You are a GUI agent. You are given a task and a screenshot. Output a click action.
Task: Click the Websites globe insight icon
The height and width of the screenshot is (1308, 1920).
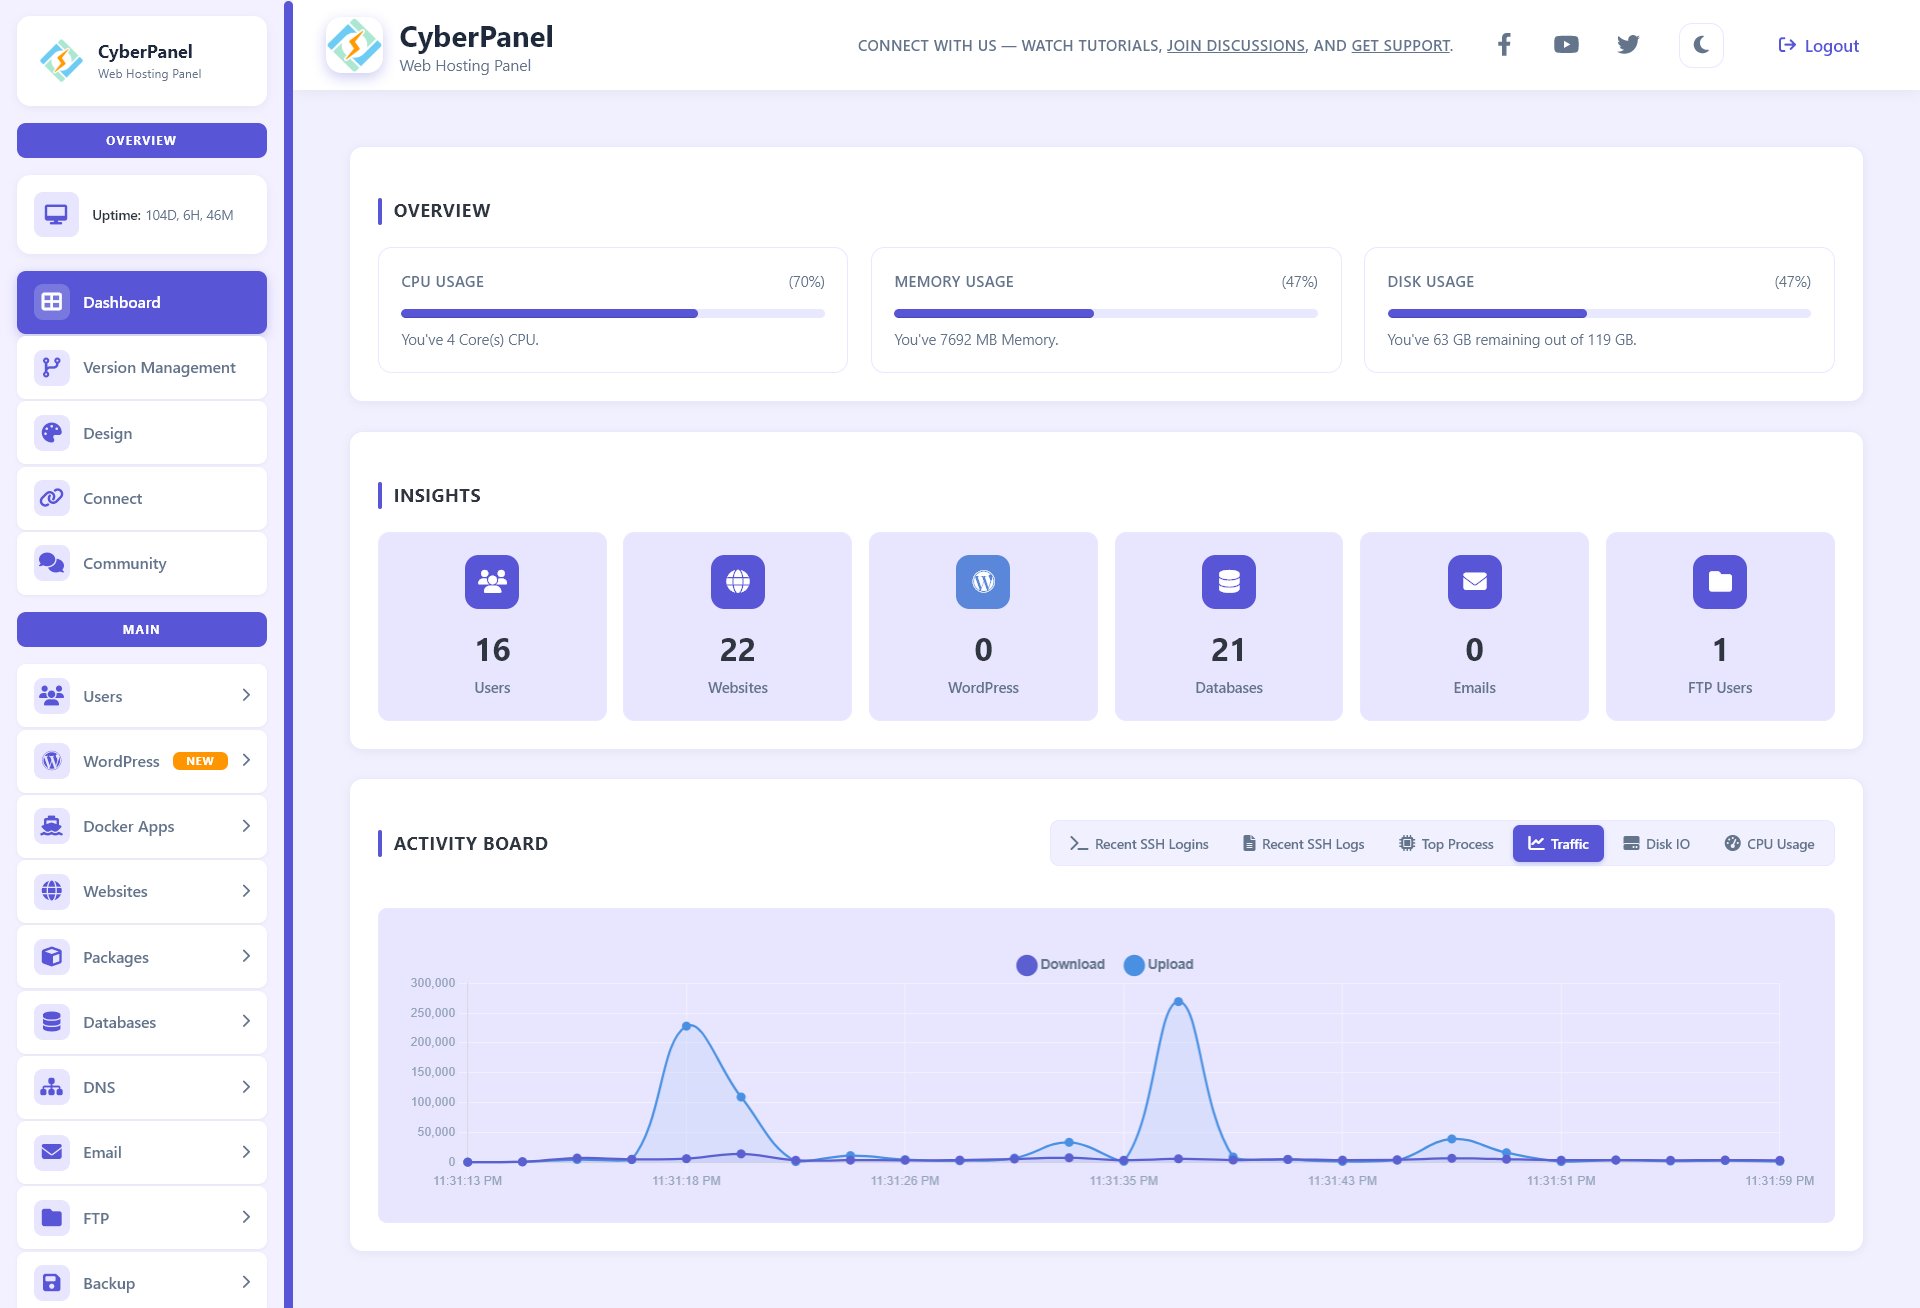[737, 582]
